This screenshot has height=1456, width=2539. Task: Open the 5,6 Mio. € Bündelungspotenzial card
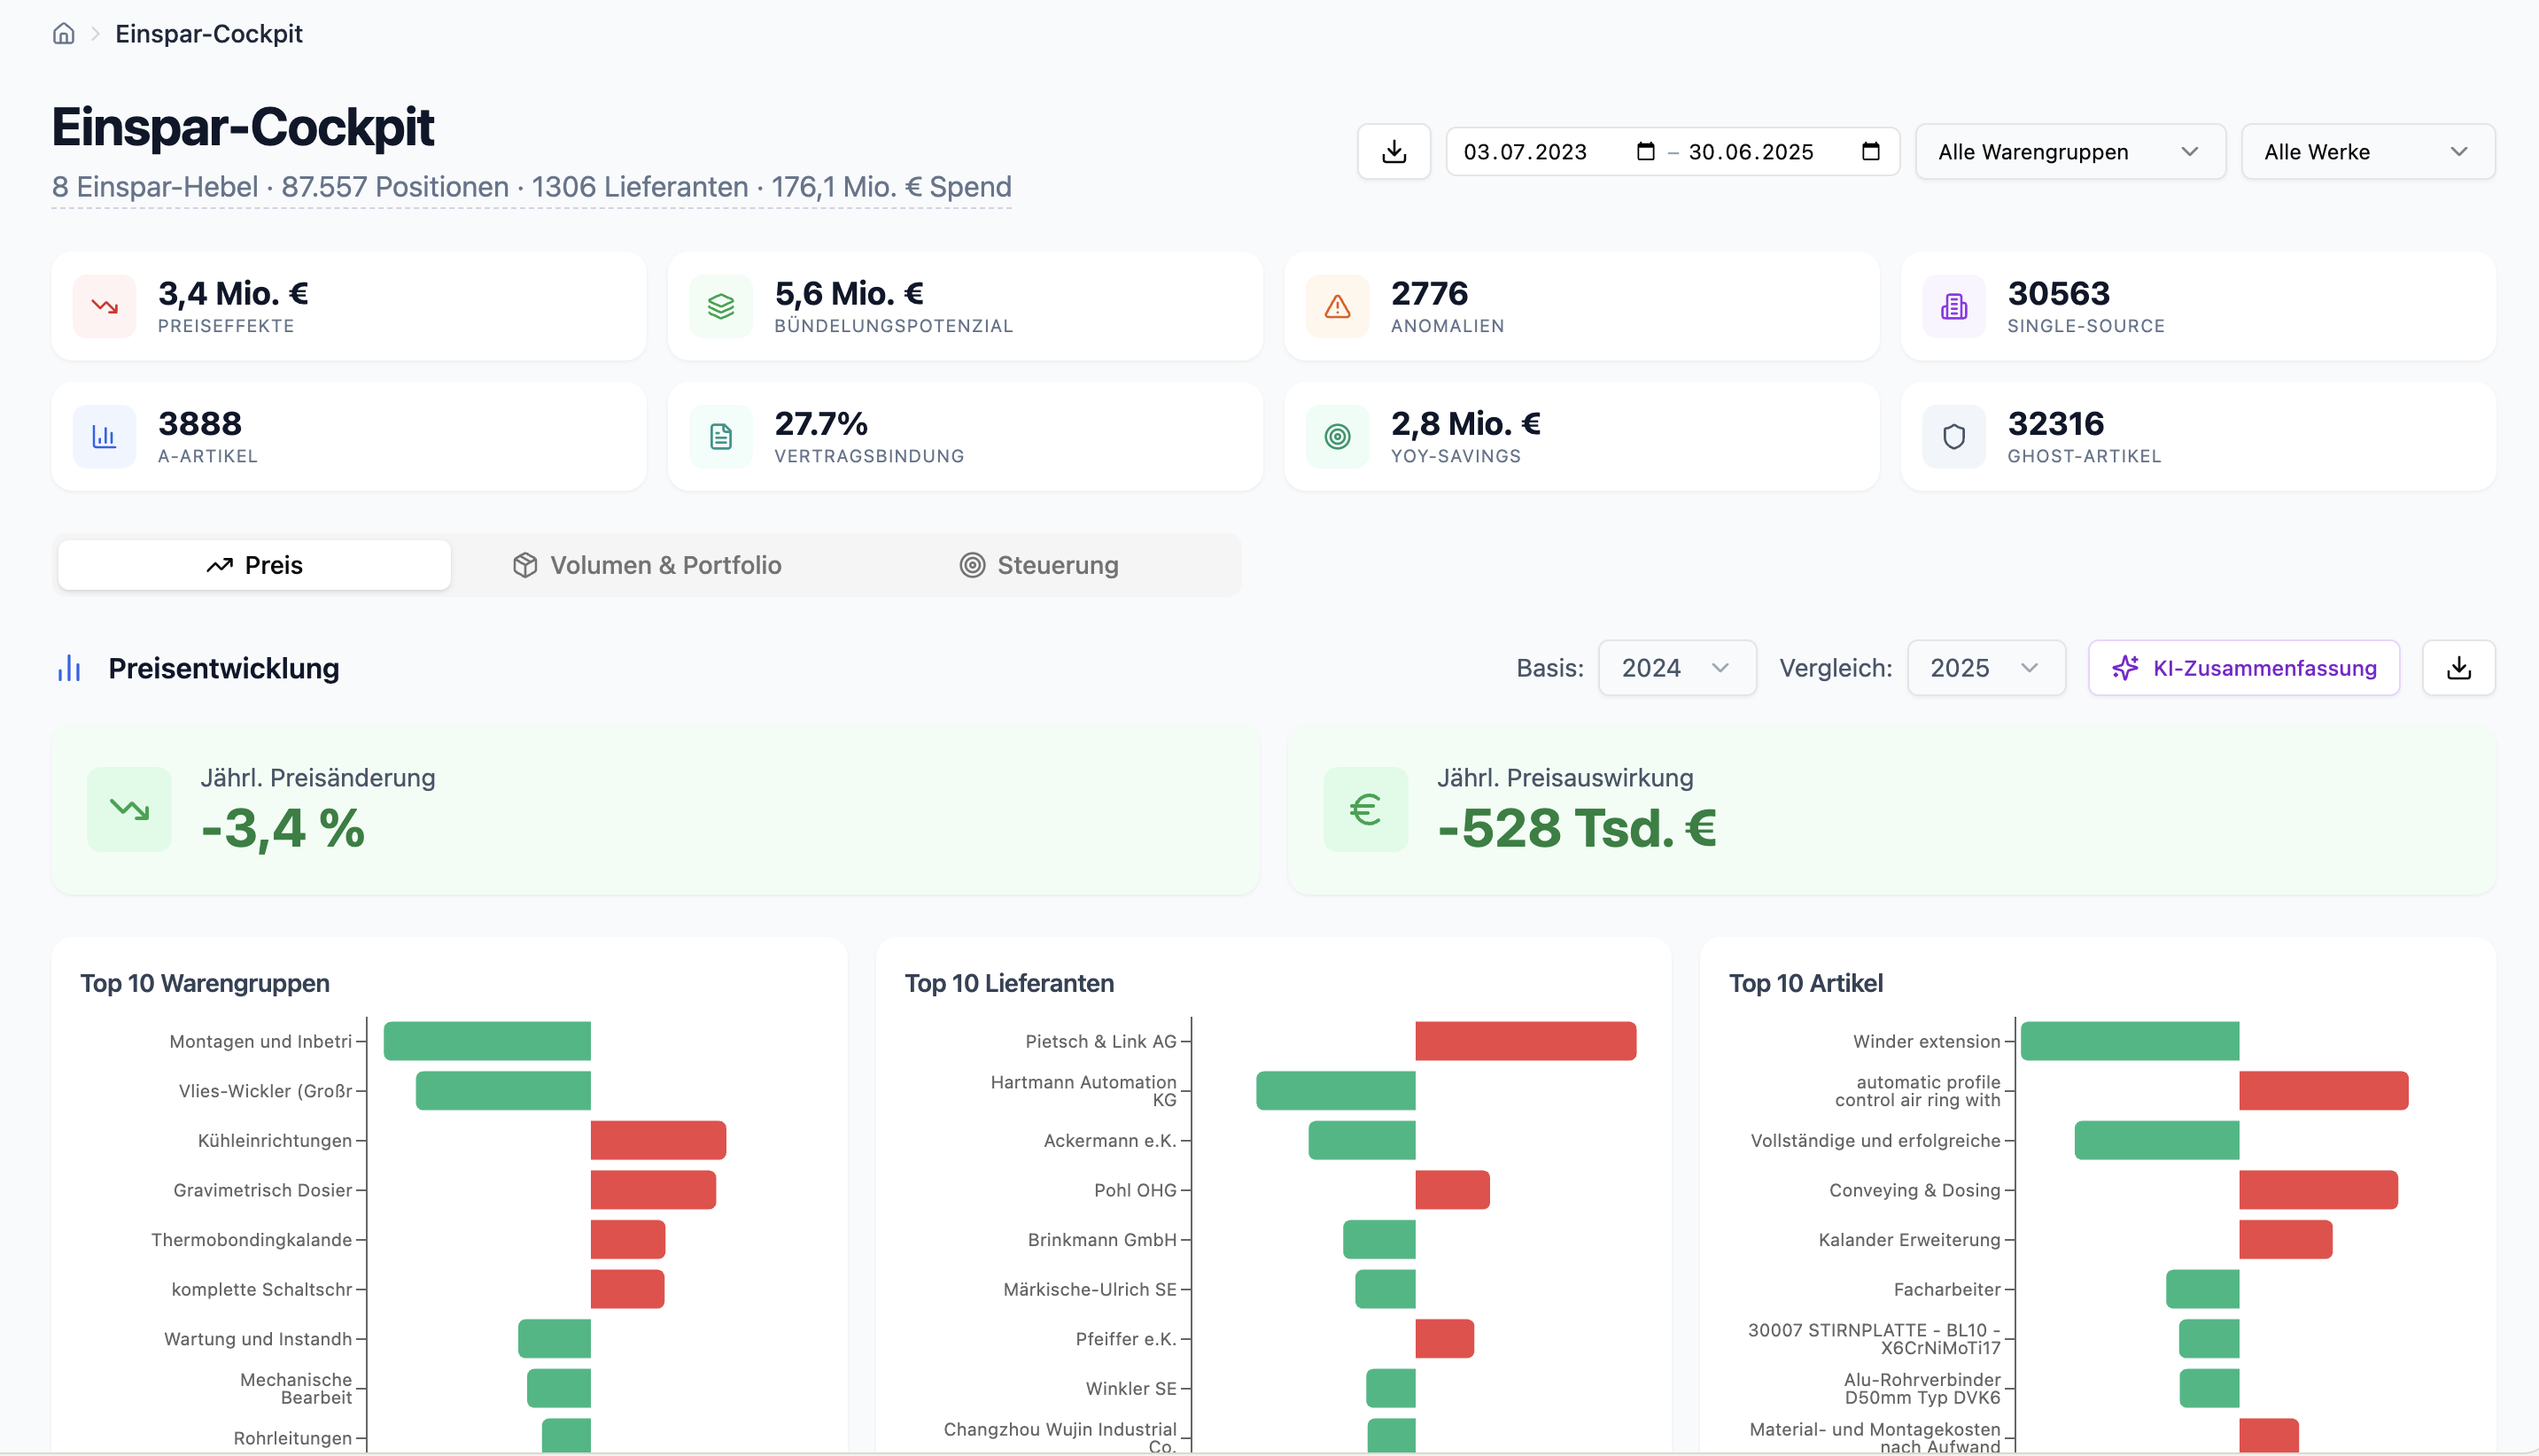click(x=964, y=306)
